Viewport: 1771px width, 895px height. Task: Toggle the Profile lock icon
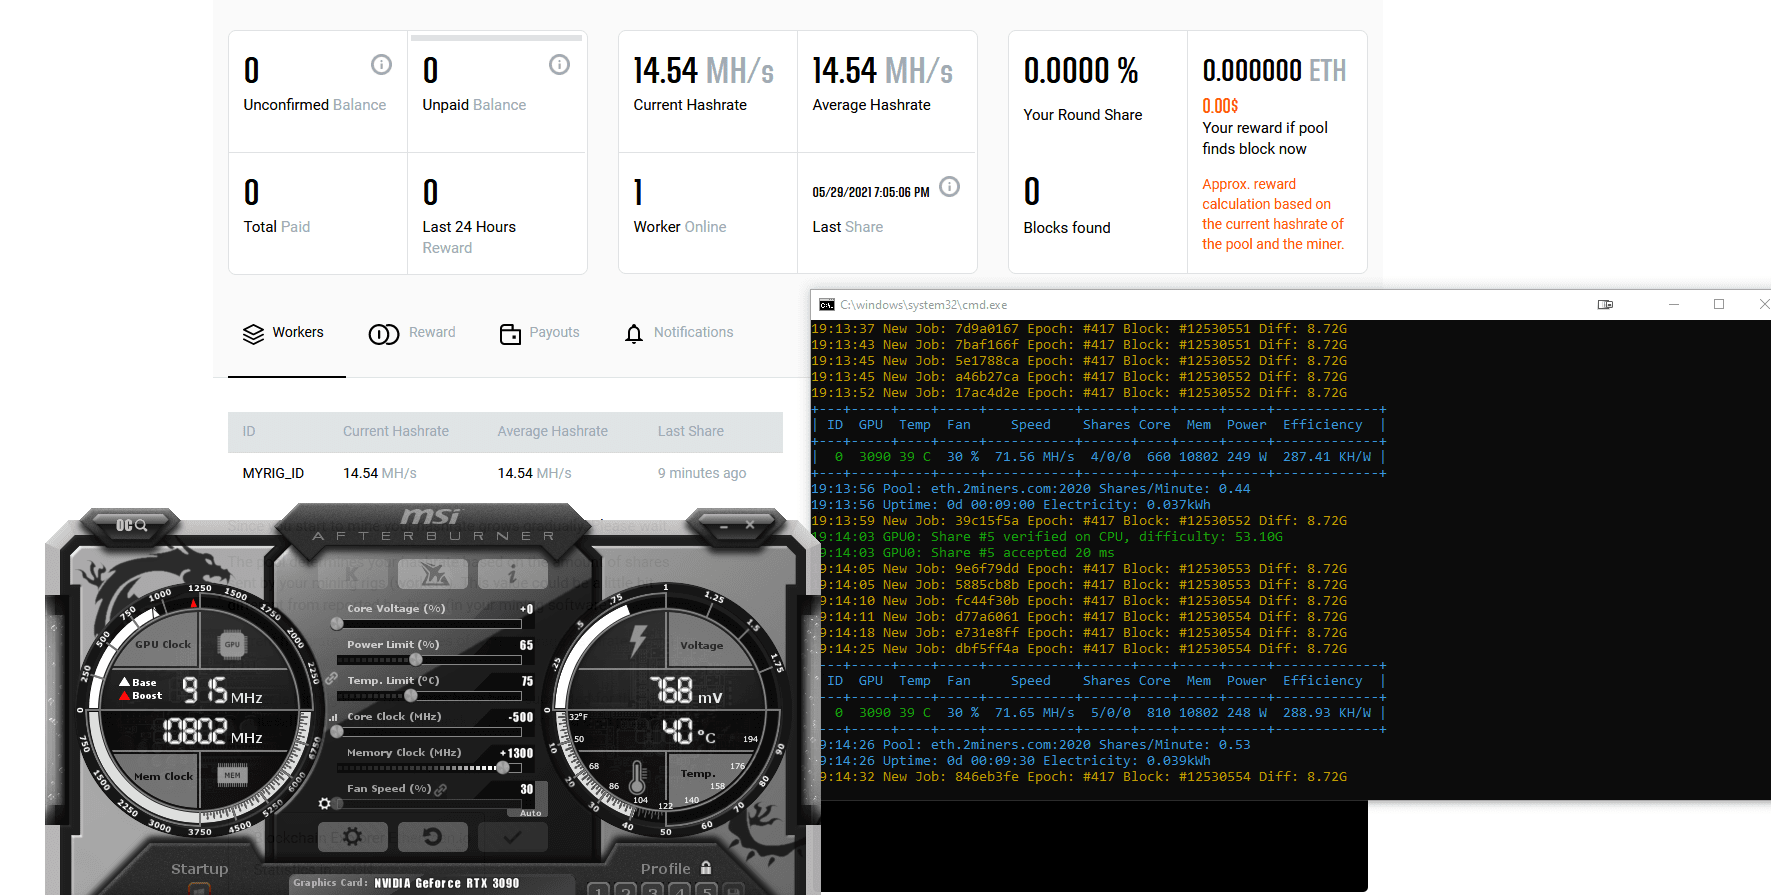706,868
